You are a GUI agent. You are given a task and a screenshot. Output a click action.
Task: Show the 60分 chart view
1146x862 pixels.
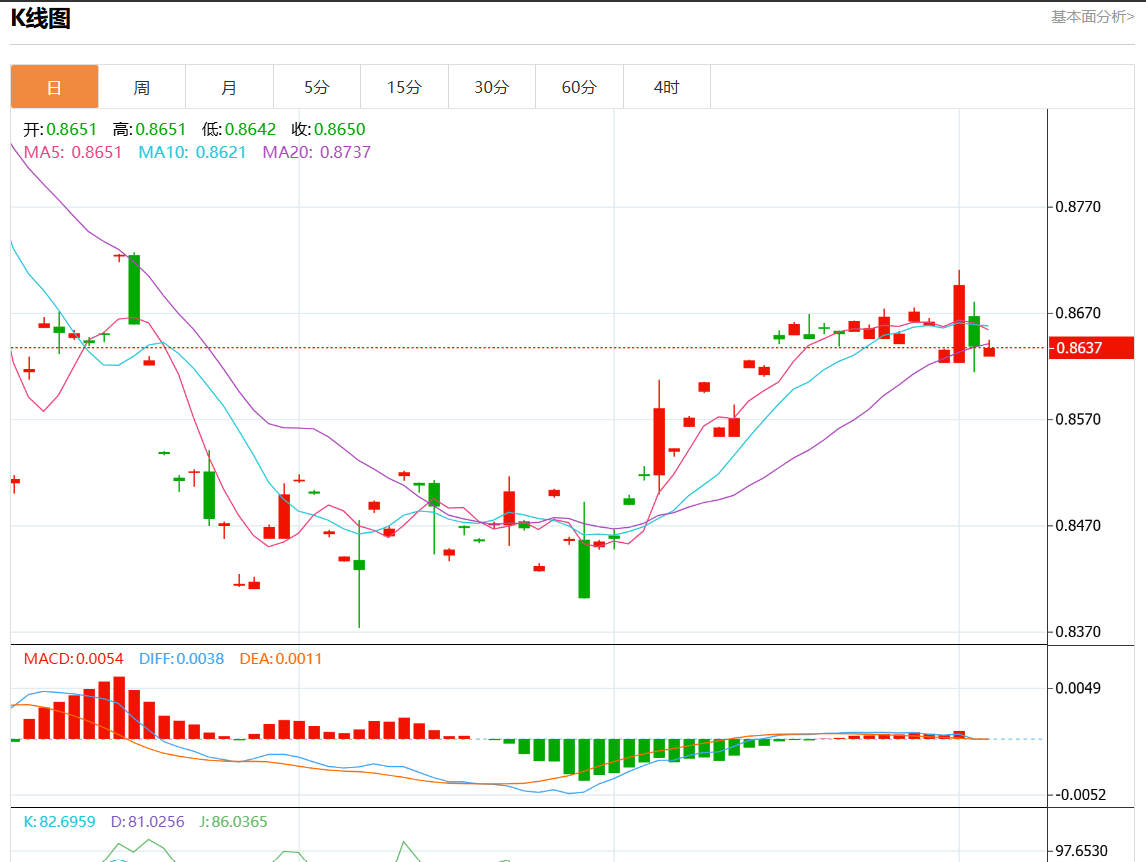(579, 87)
